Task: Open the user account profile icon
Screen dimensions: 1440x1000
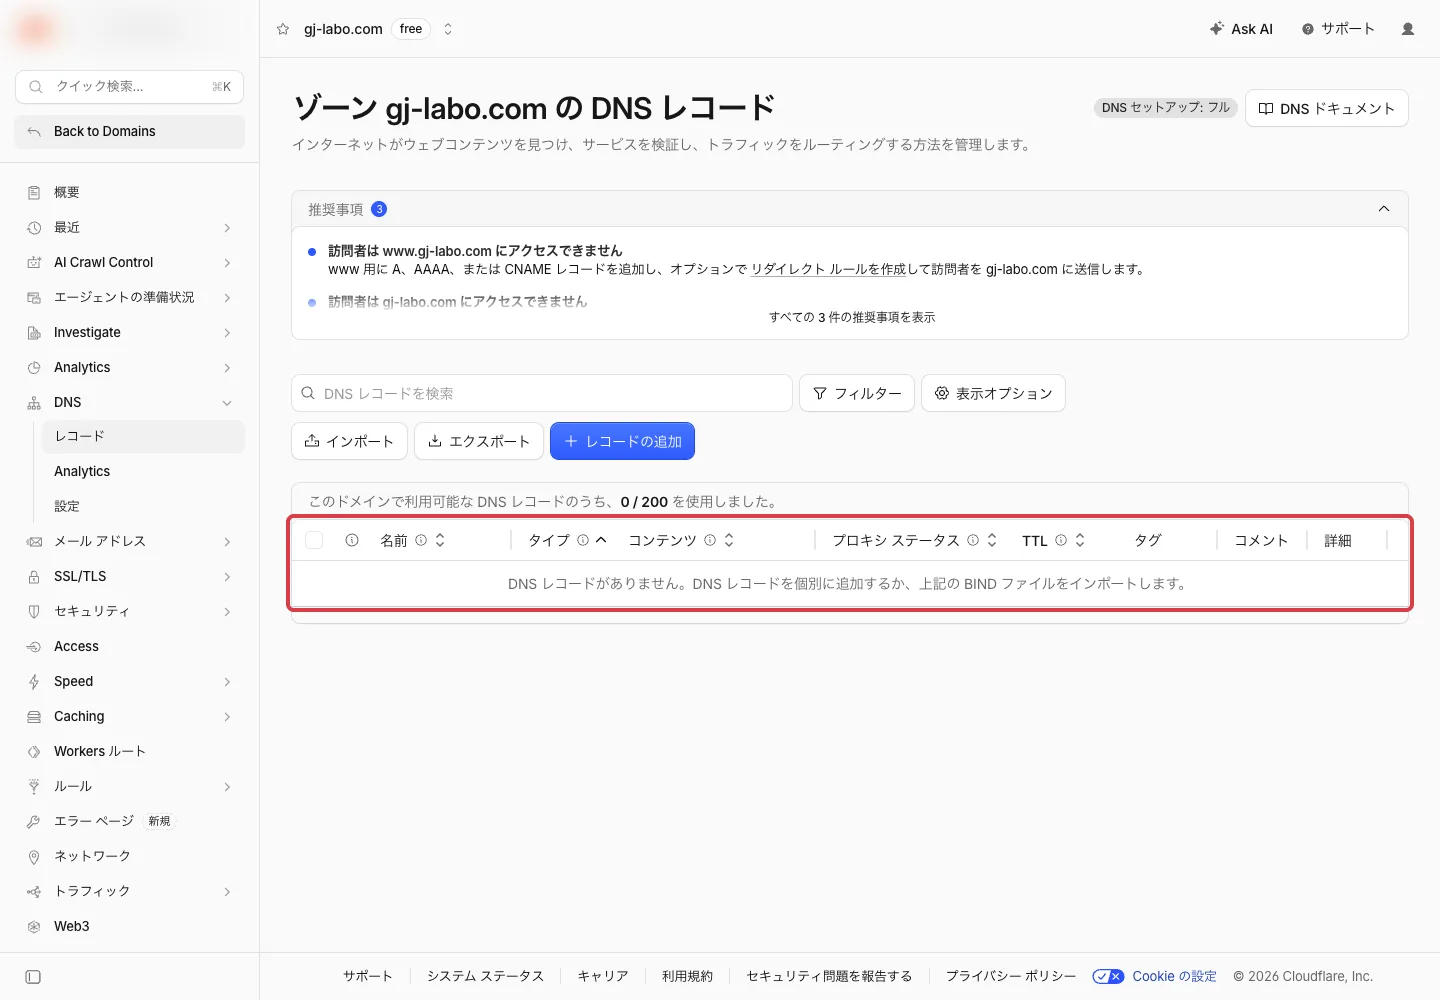Action: pos(1408,29)
